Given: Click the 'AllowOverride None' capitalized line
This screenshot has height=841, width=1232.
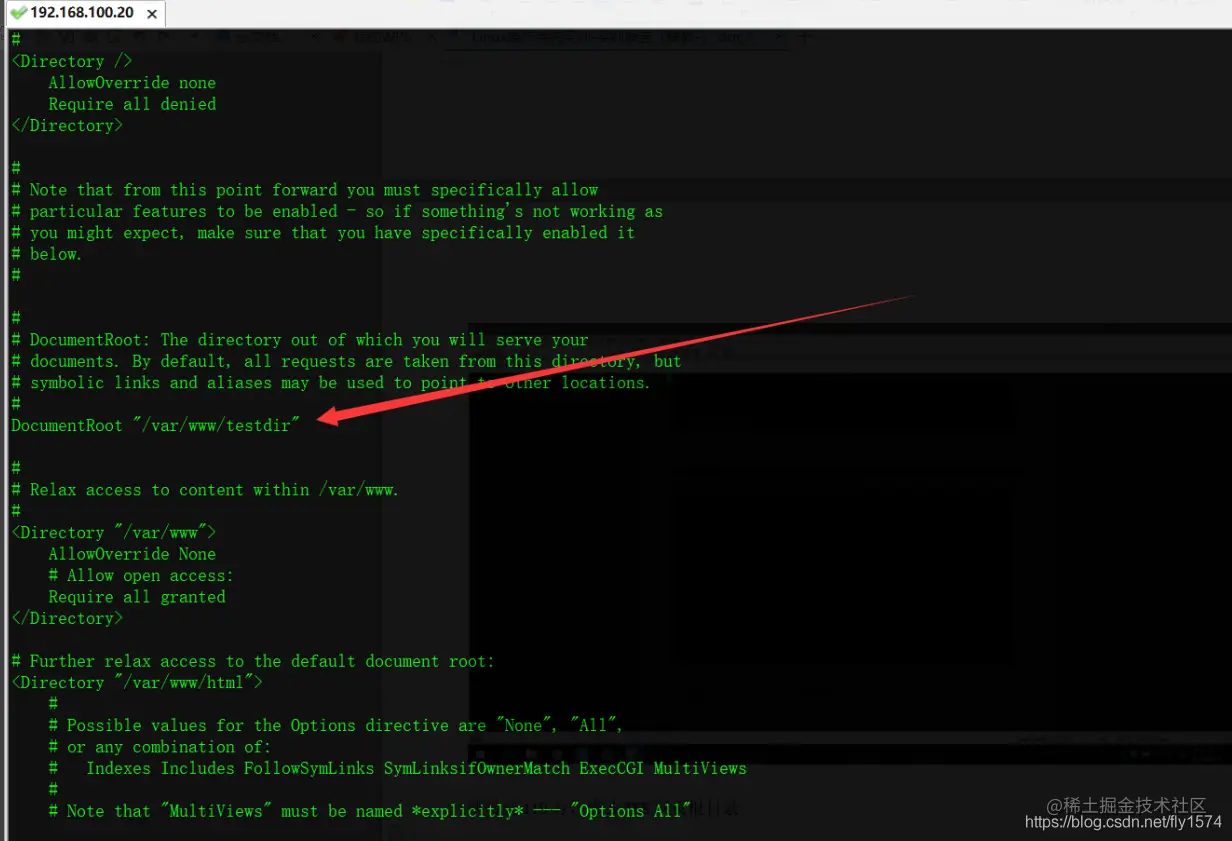Looking at the screenshot, I should [x=132, y=554].
